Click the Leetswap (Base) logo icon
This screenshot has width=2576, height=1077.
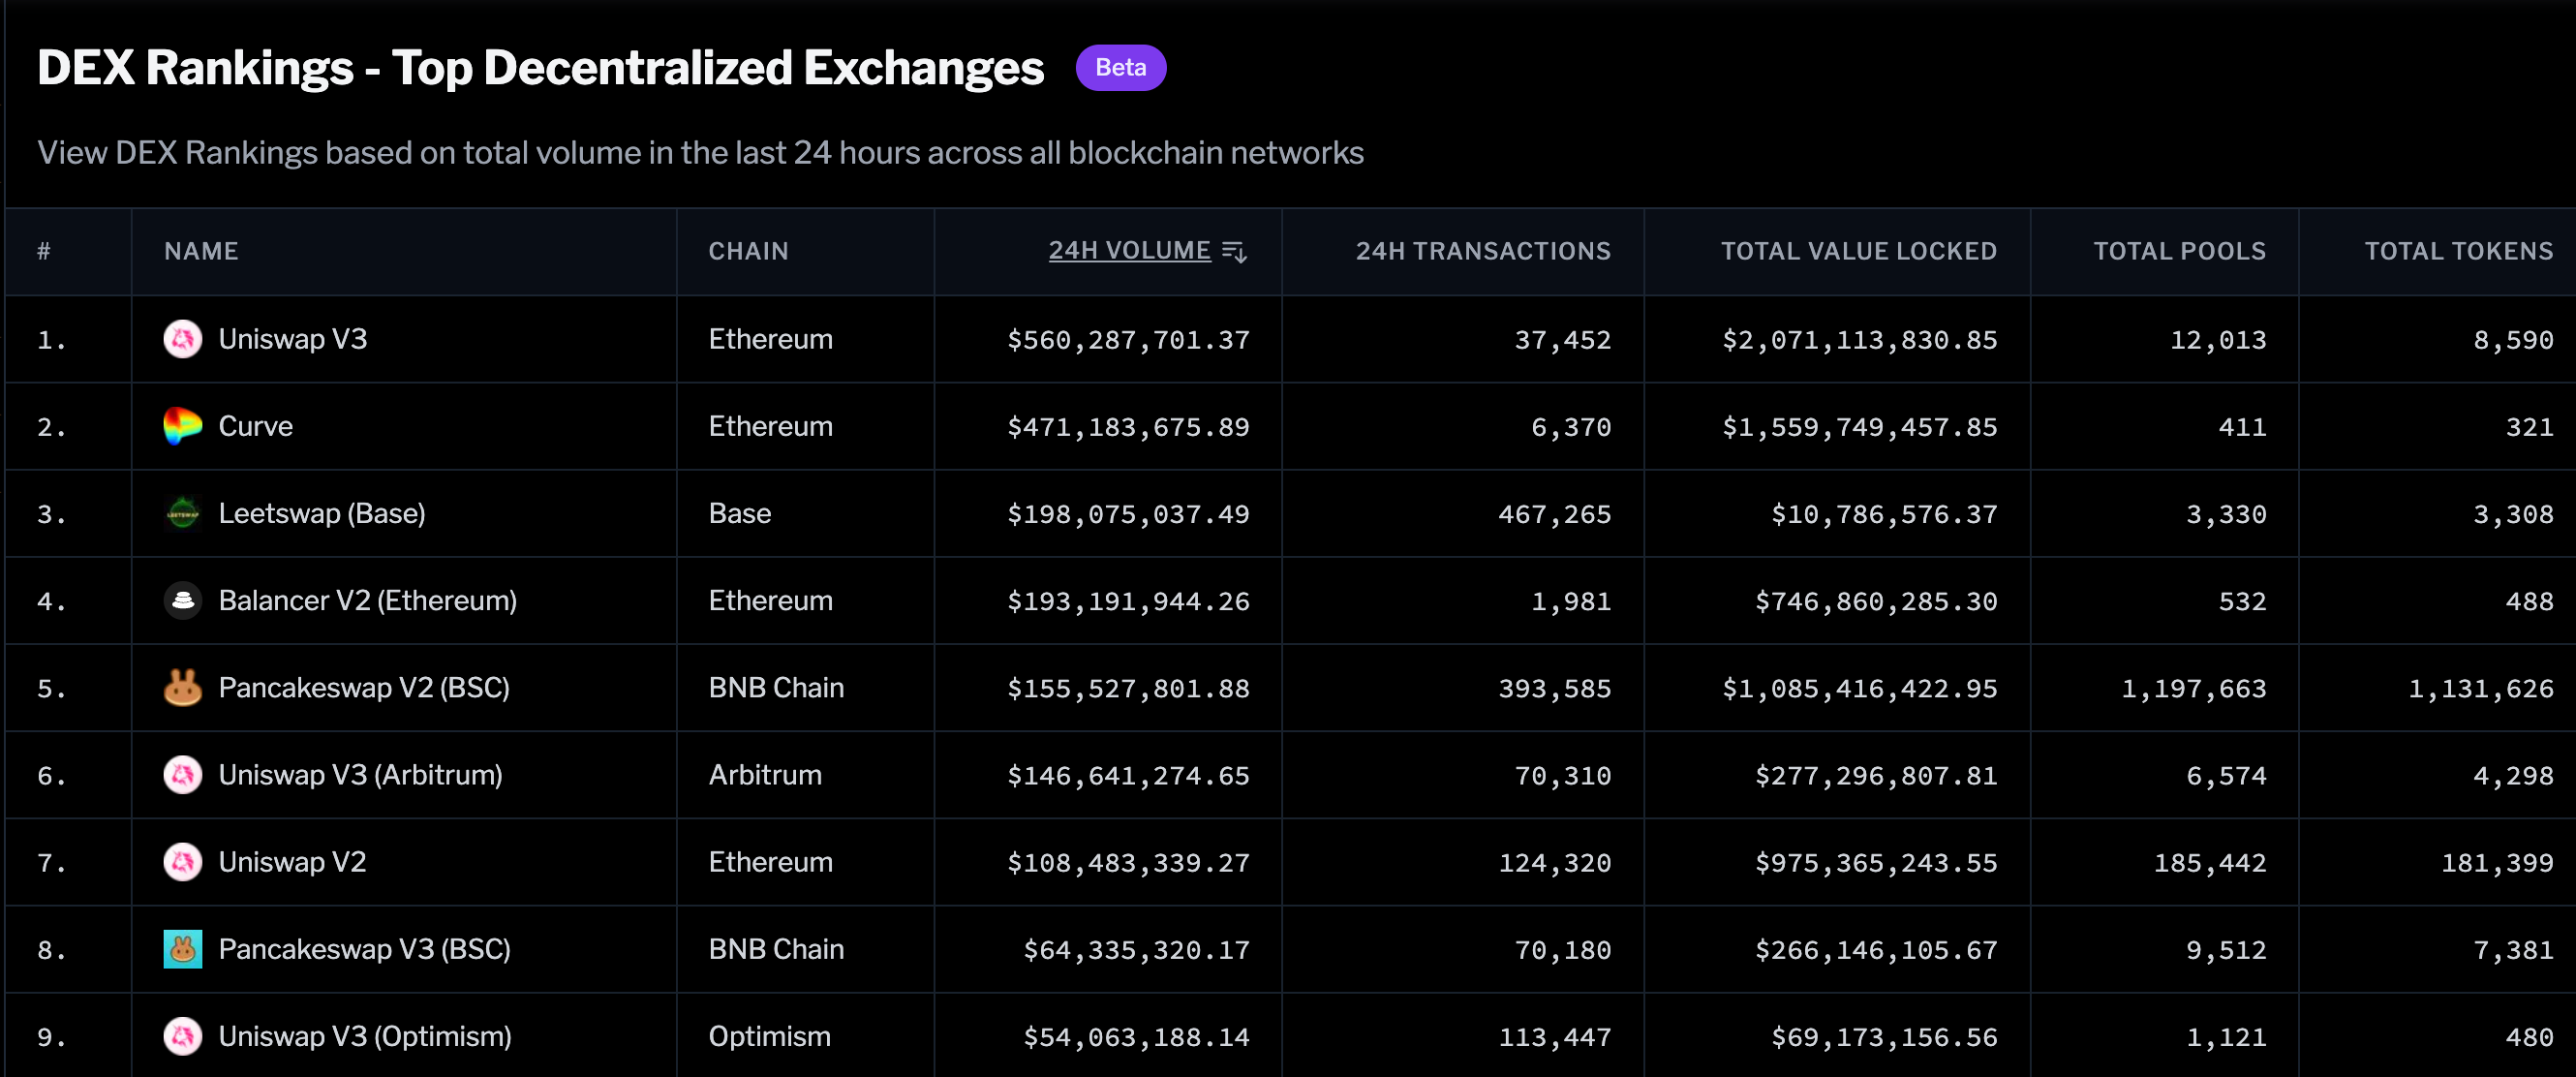point(182,514)
